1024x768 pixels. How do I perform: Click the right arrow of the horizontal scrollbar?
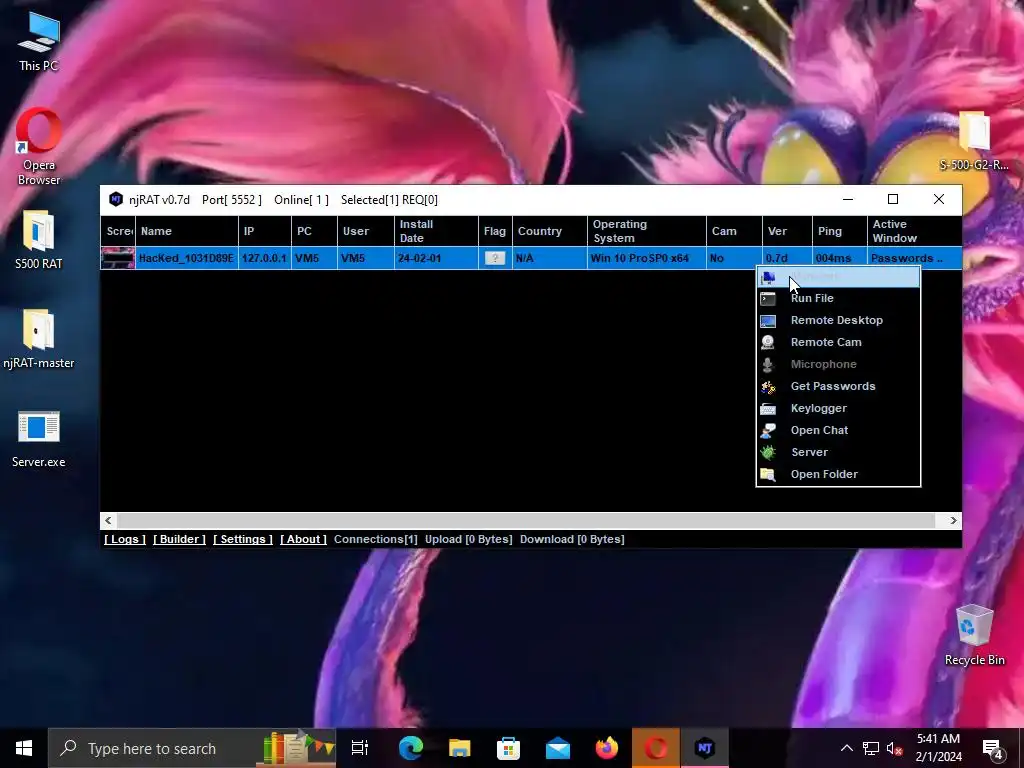(953, 520)
